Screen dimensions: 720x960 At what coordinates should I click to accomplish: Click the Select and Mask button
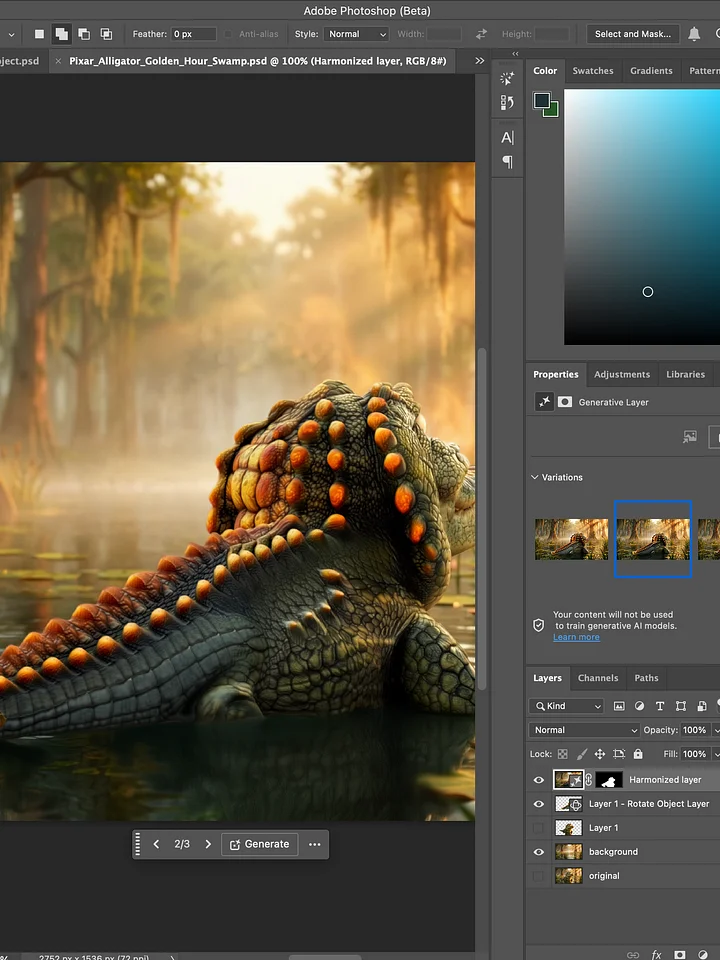pos(633,34)
